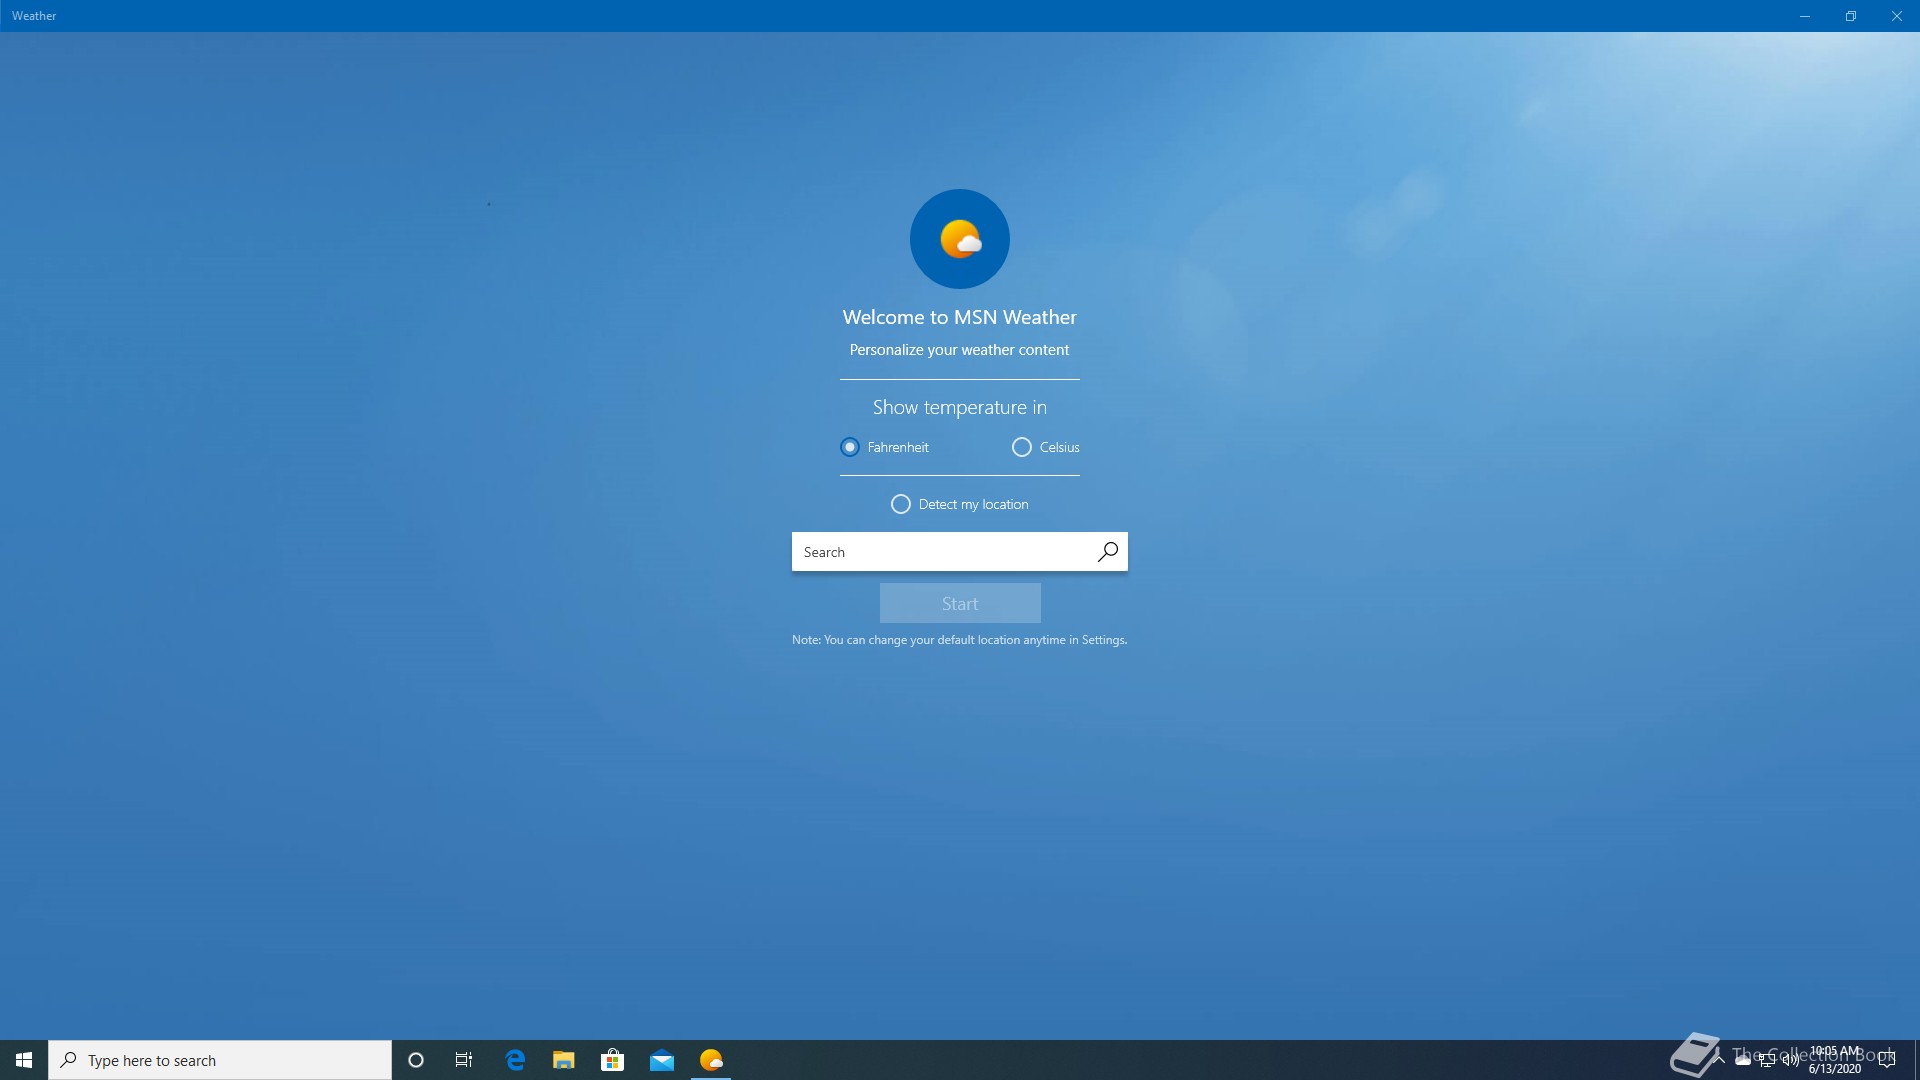
Task: Click the Weather app taskbar icon
Action: point(711,1060)
